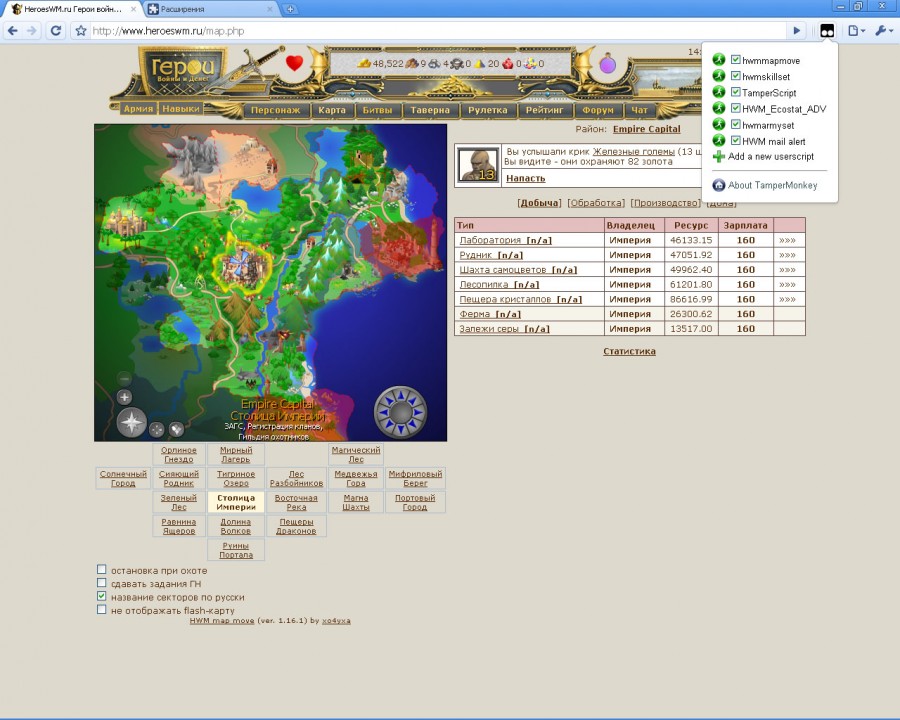Screen dimensions: 900x720
Task: Disable the HWM_Ecostat_ADV checkbox
Action: point(735,108)
